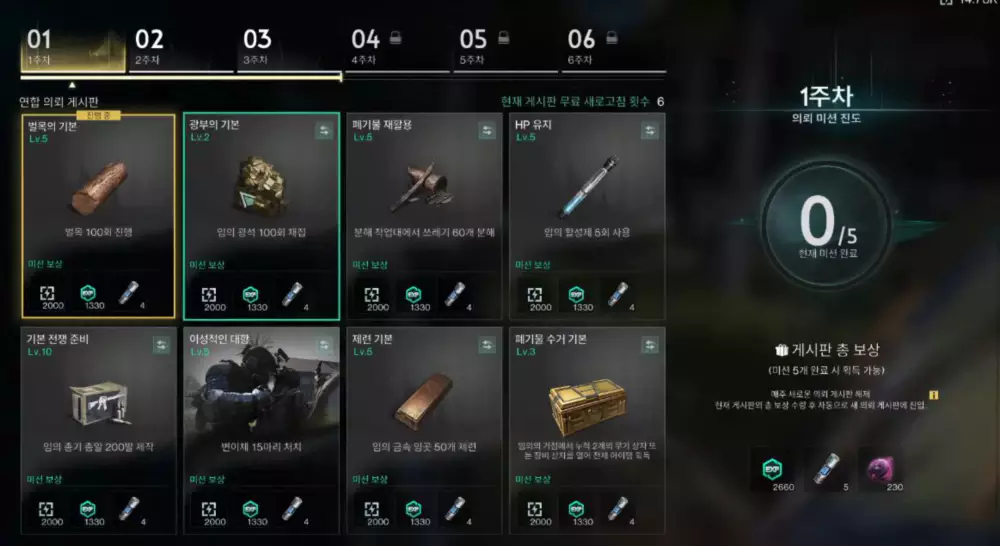Click swap icon on 폐기물 재활용 card

point(487,131)
